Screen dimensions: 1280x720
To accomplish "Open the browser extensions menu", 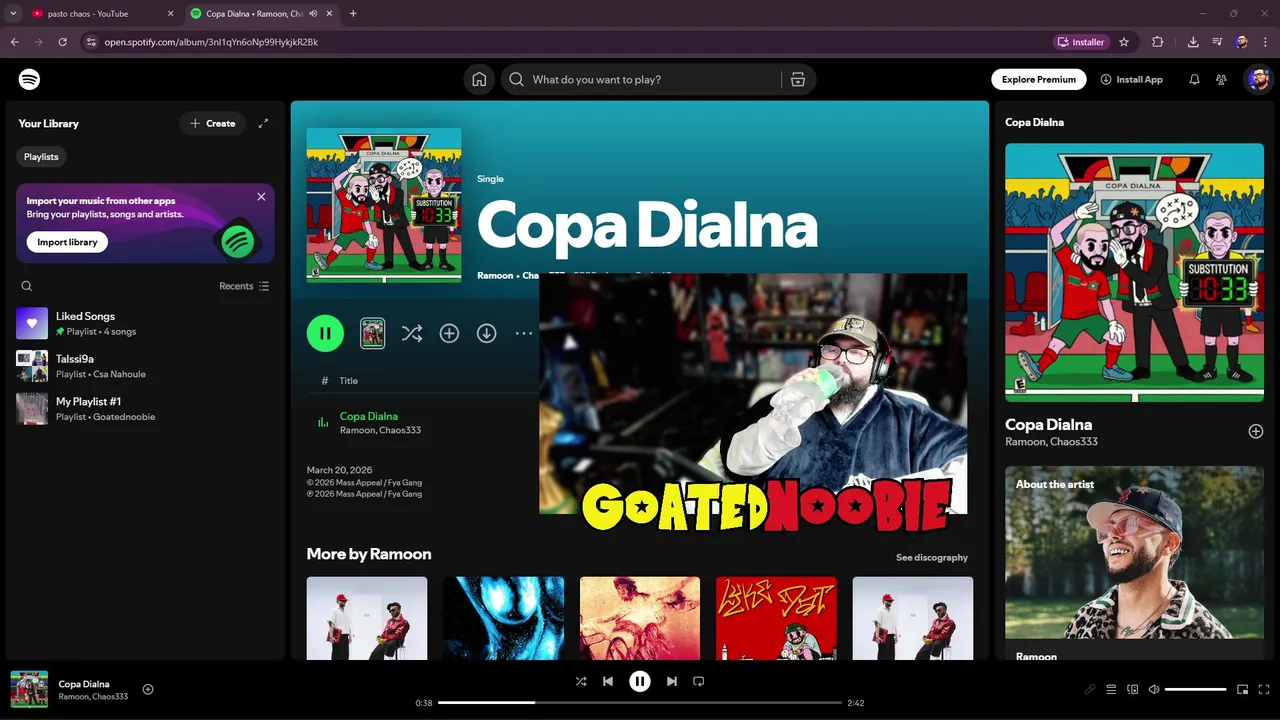I will click(x=1158, y=42).
